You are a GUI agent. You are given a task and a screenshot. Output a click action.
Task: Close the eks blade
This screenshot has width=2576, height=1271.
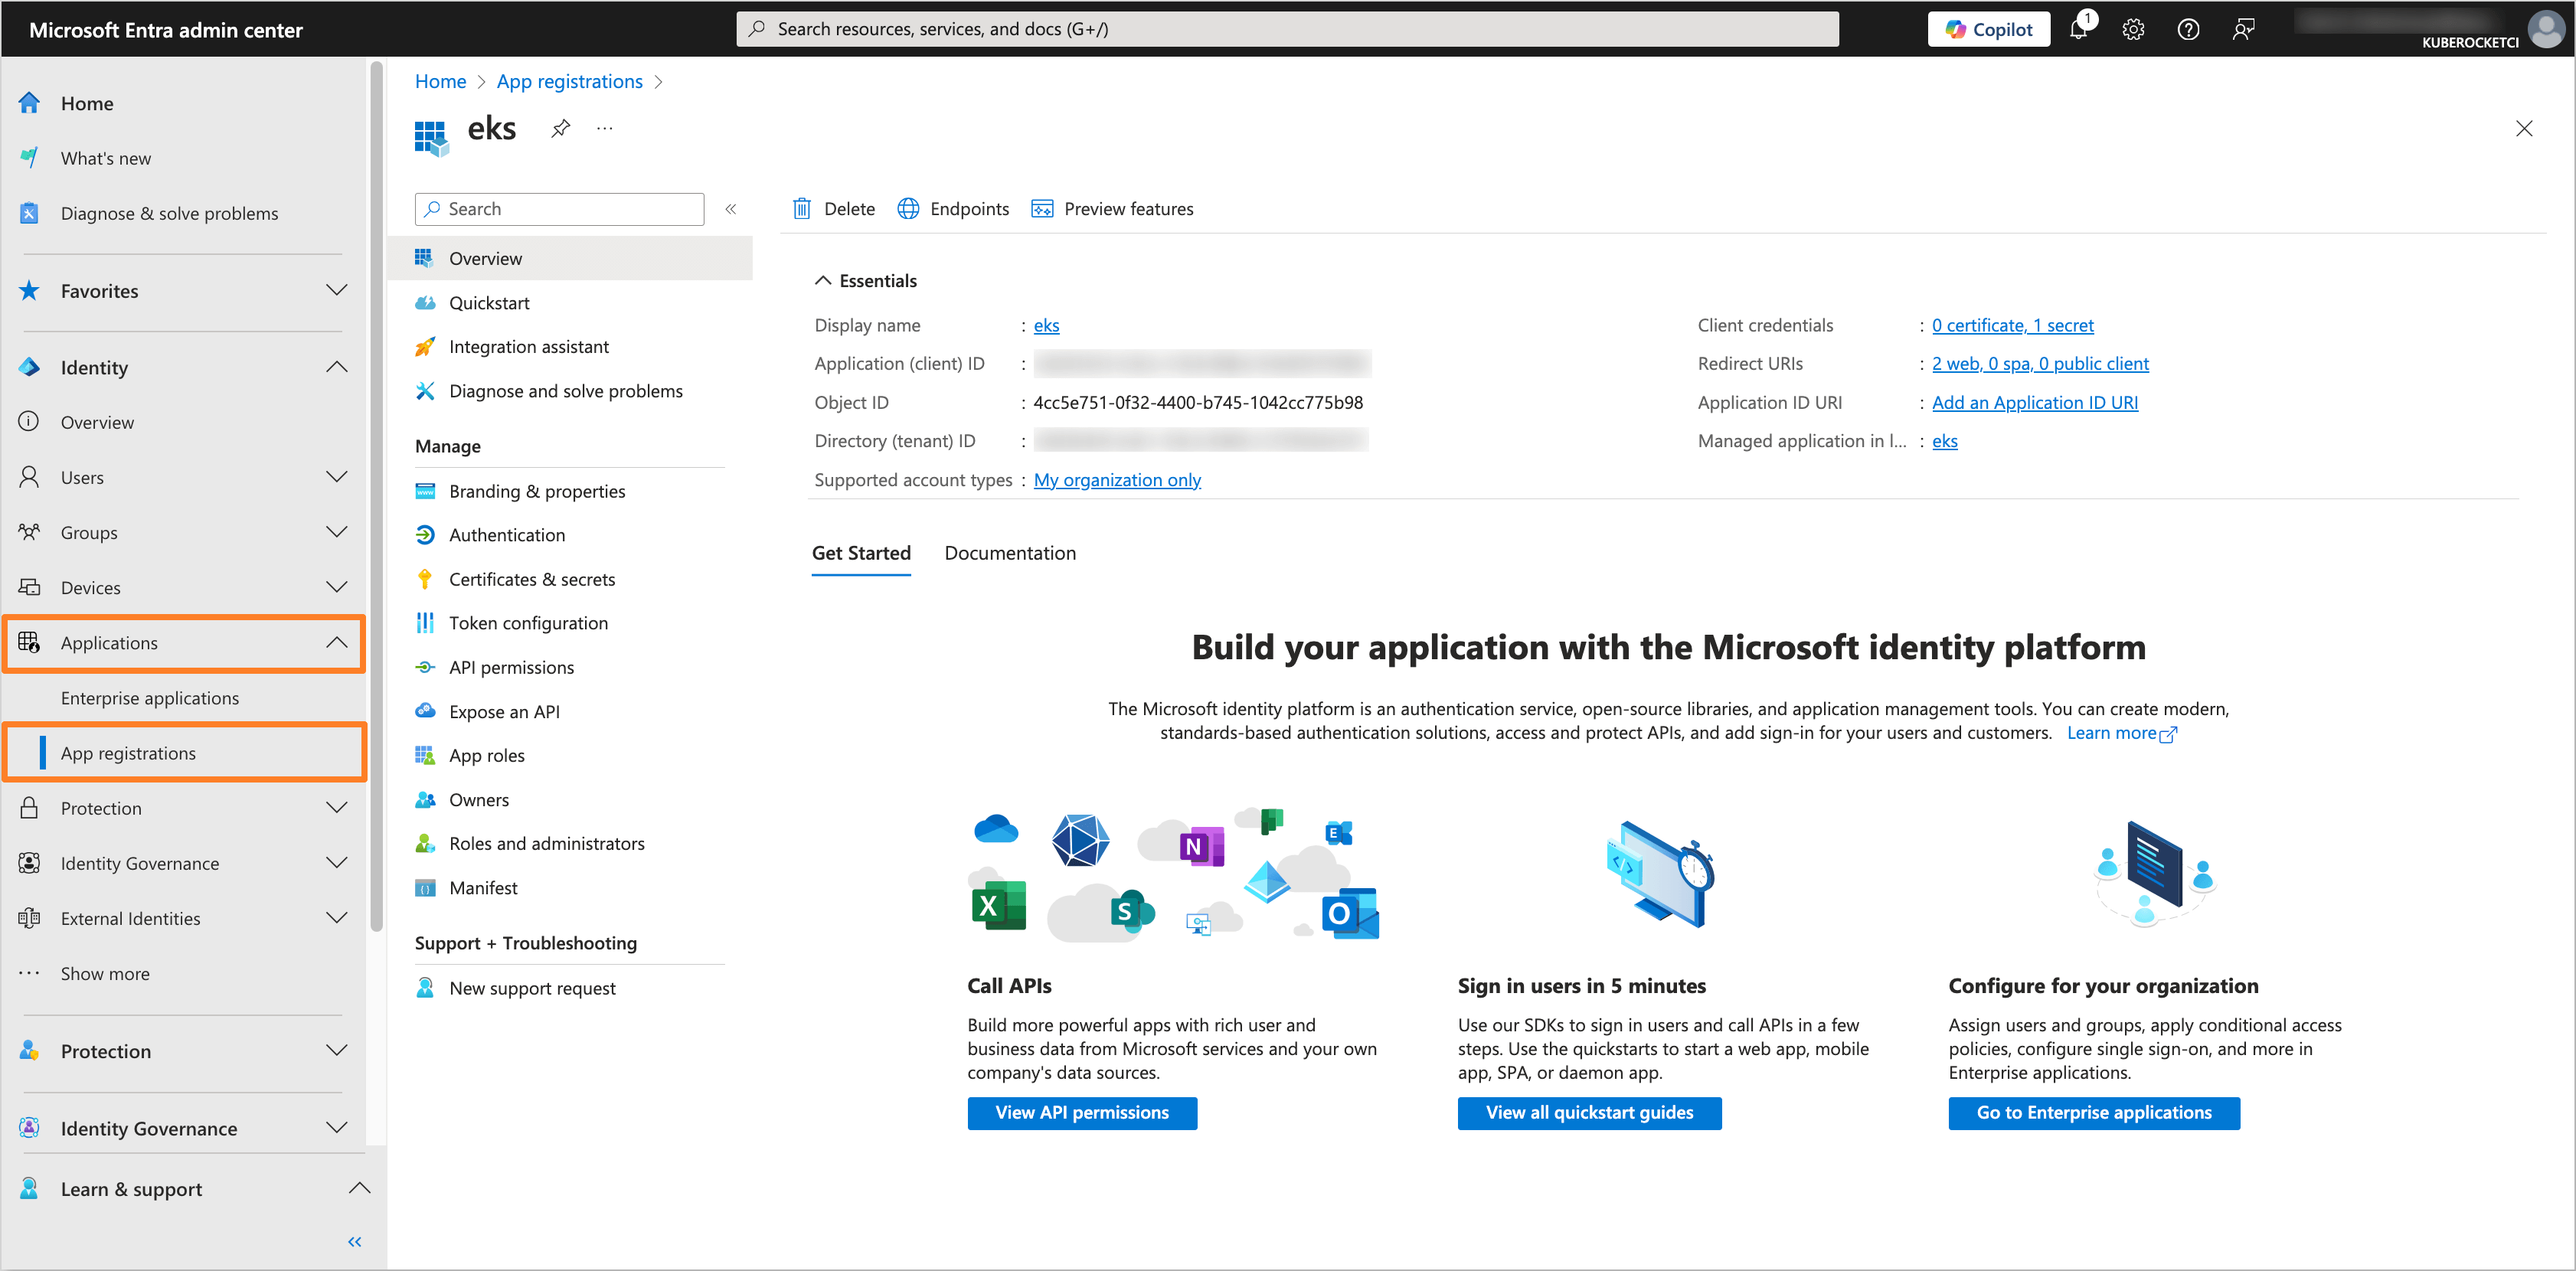click(x=2523, y=128)
